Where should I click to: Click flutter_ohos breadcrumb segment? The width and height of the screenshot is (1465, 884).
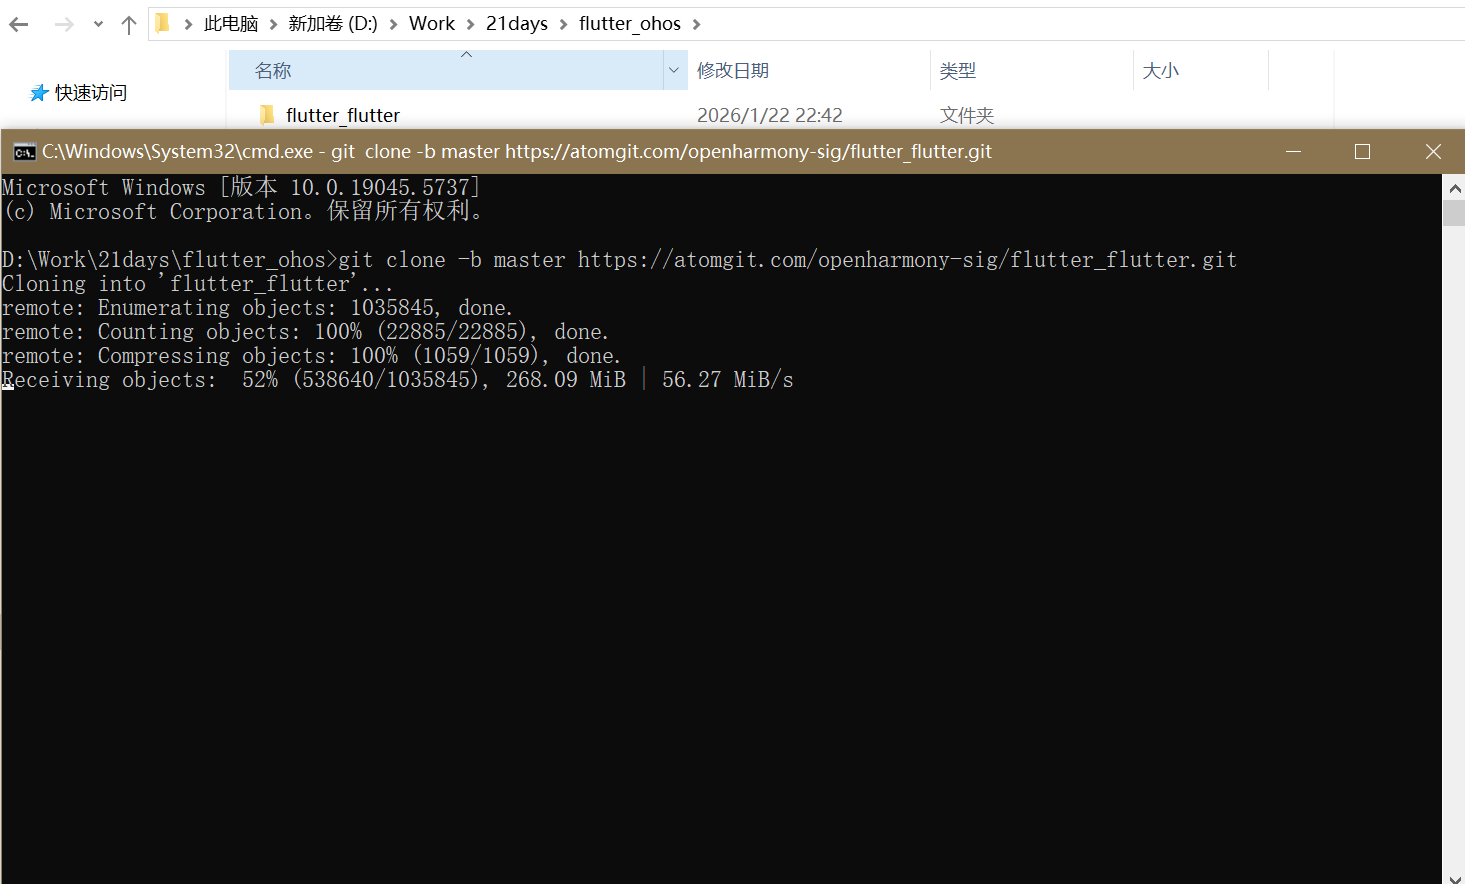pyautogui.click(x=630, y=24)
